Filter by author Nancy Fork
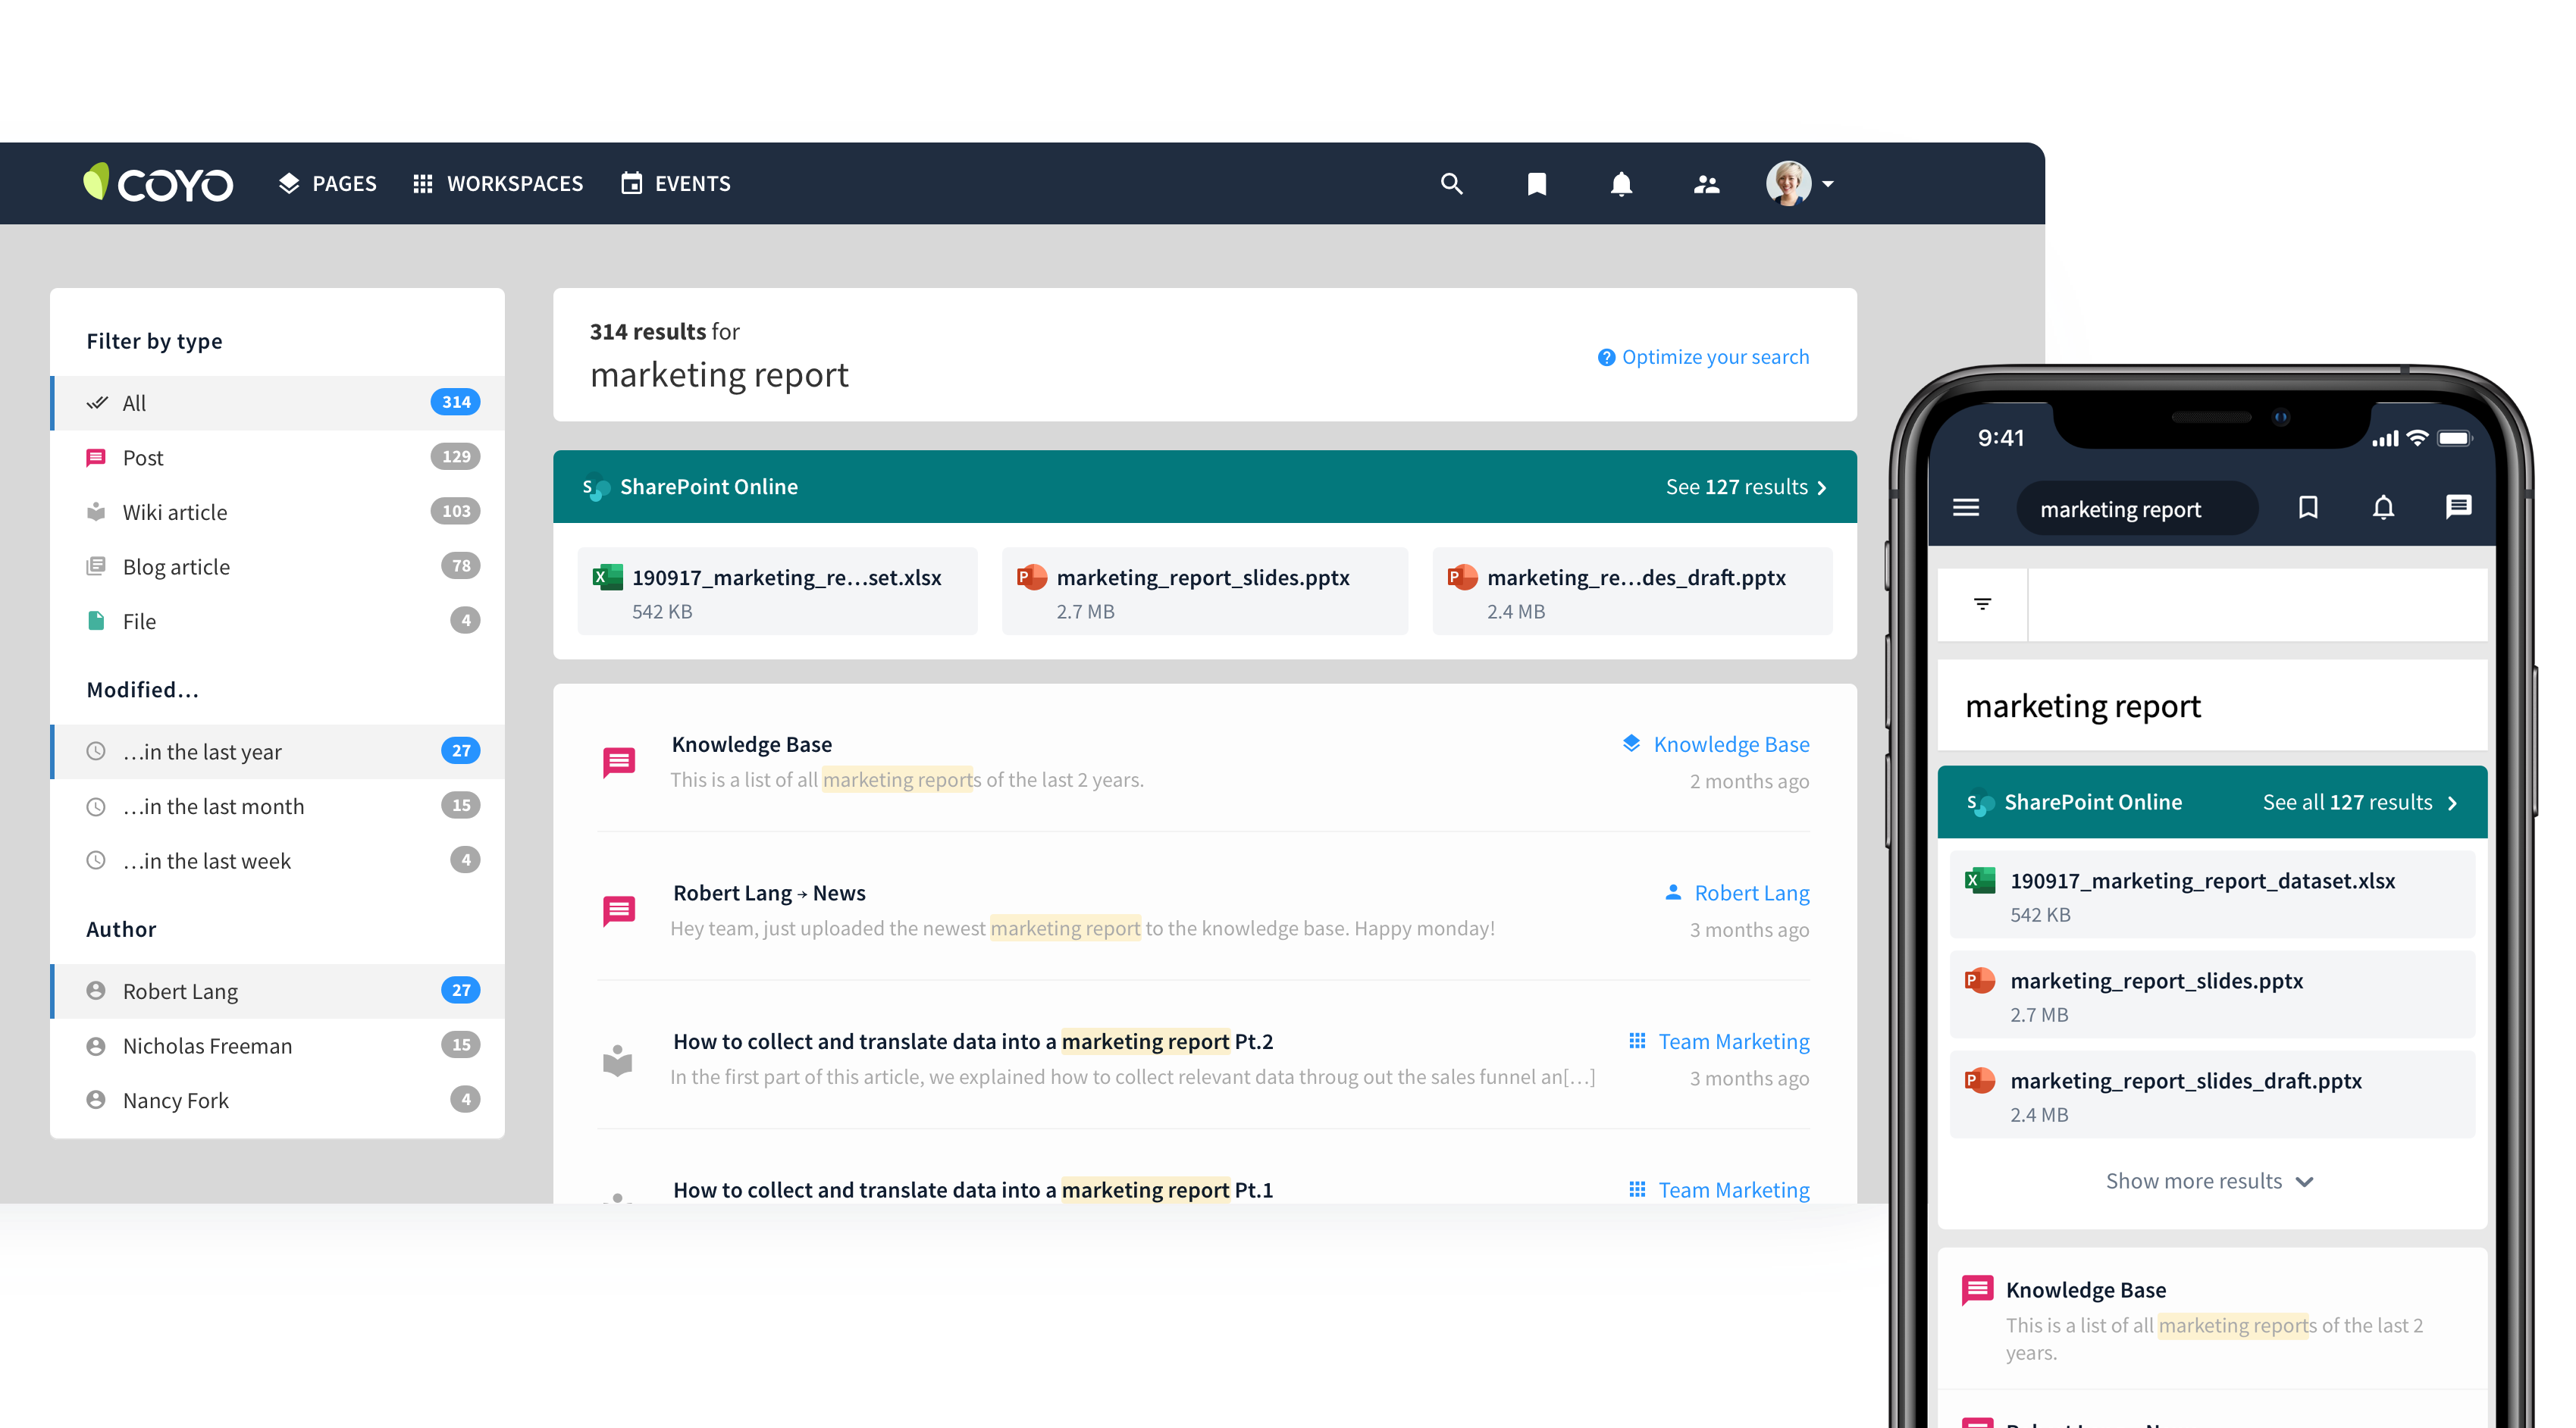 pos(278,1100)
